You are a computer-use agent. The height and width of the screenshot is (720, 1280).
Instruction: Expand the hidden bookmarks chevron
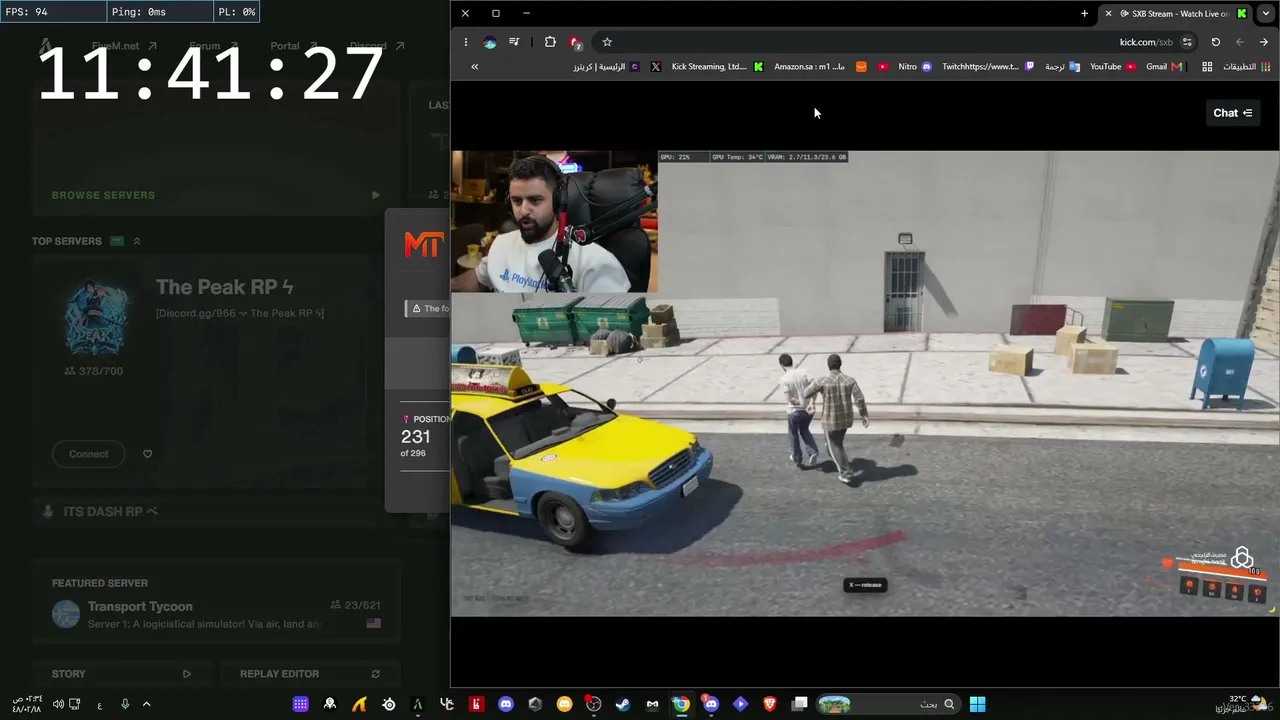[x=474, y=67]
